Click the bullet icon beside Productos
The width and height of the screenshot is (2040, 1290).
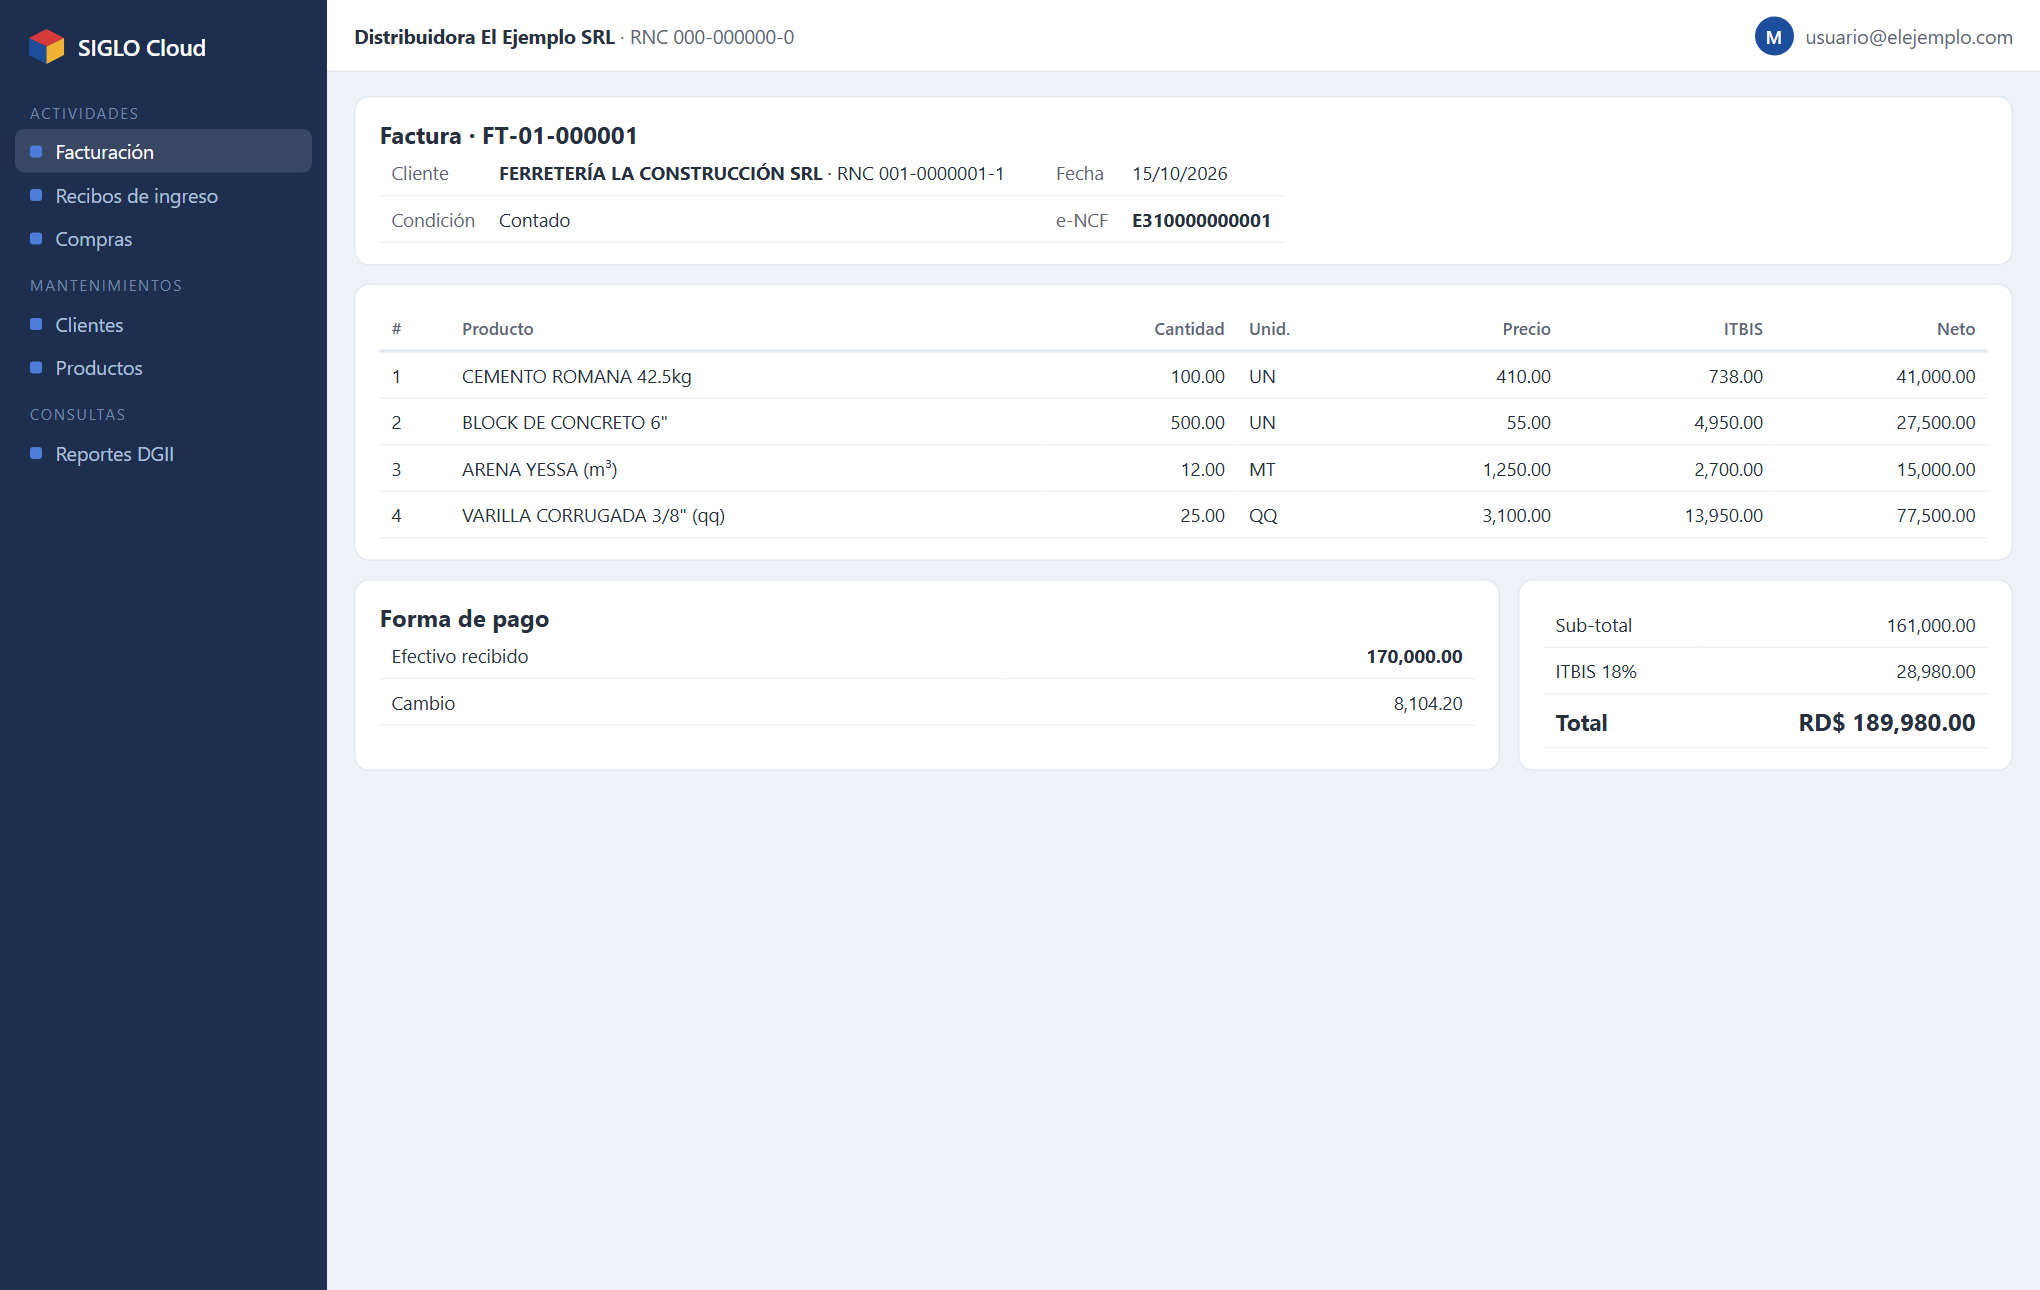coord(36,368)
